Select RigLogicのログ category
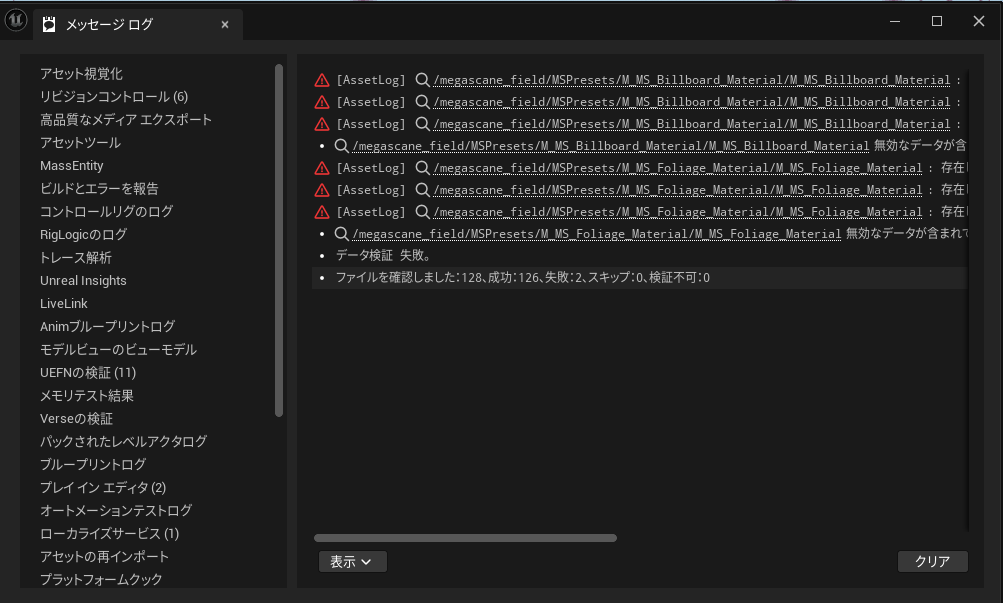Screen dimensions: 1003x603 click(x=83, y=235)
